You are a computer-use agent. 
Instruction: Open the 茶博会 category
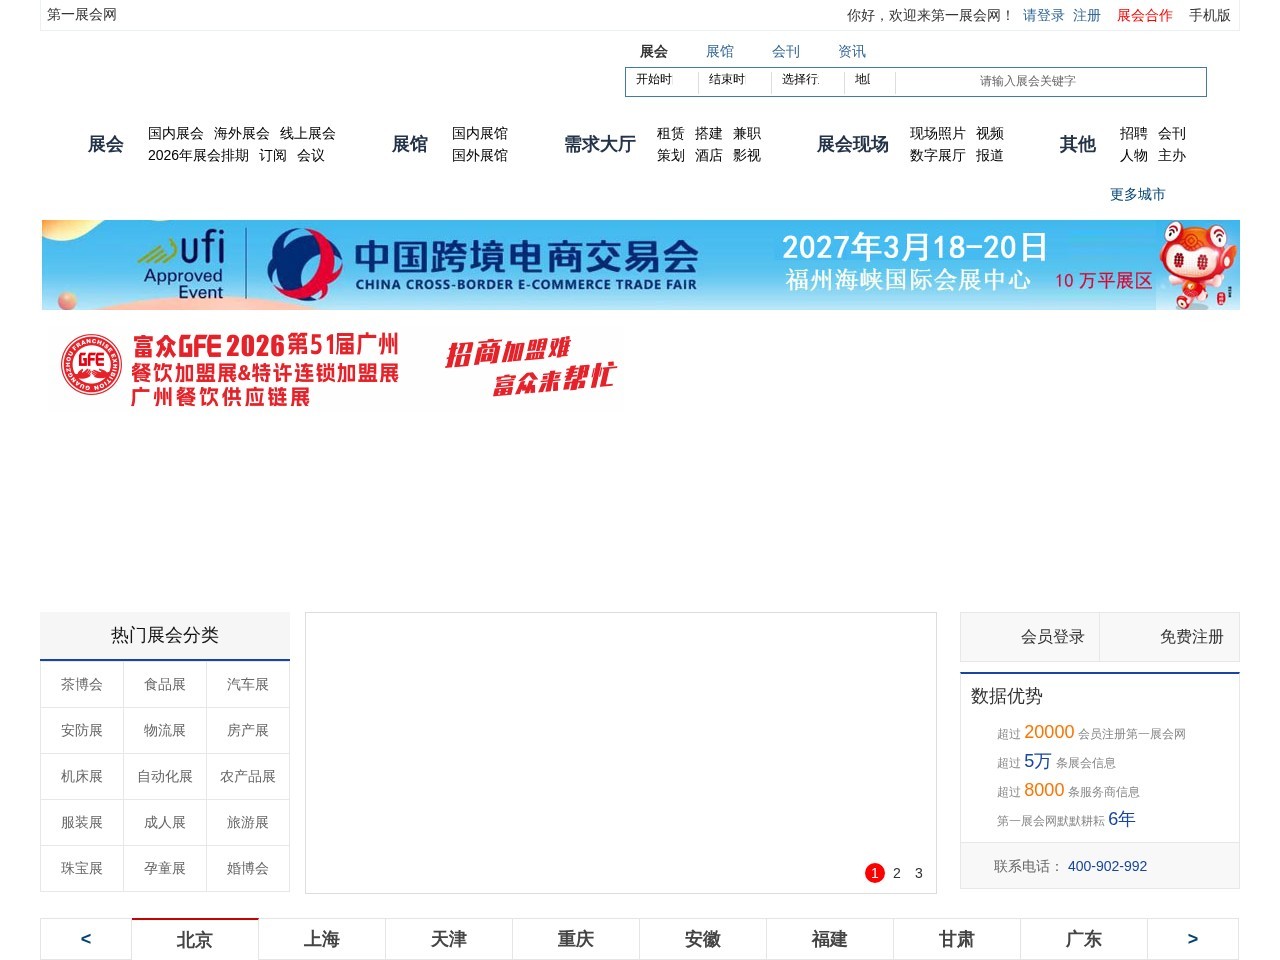82,685
